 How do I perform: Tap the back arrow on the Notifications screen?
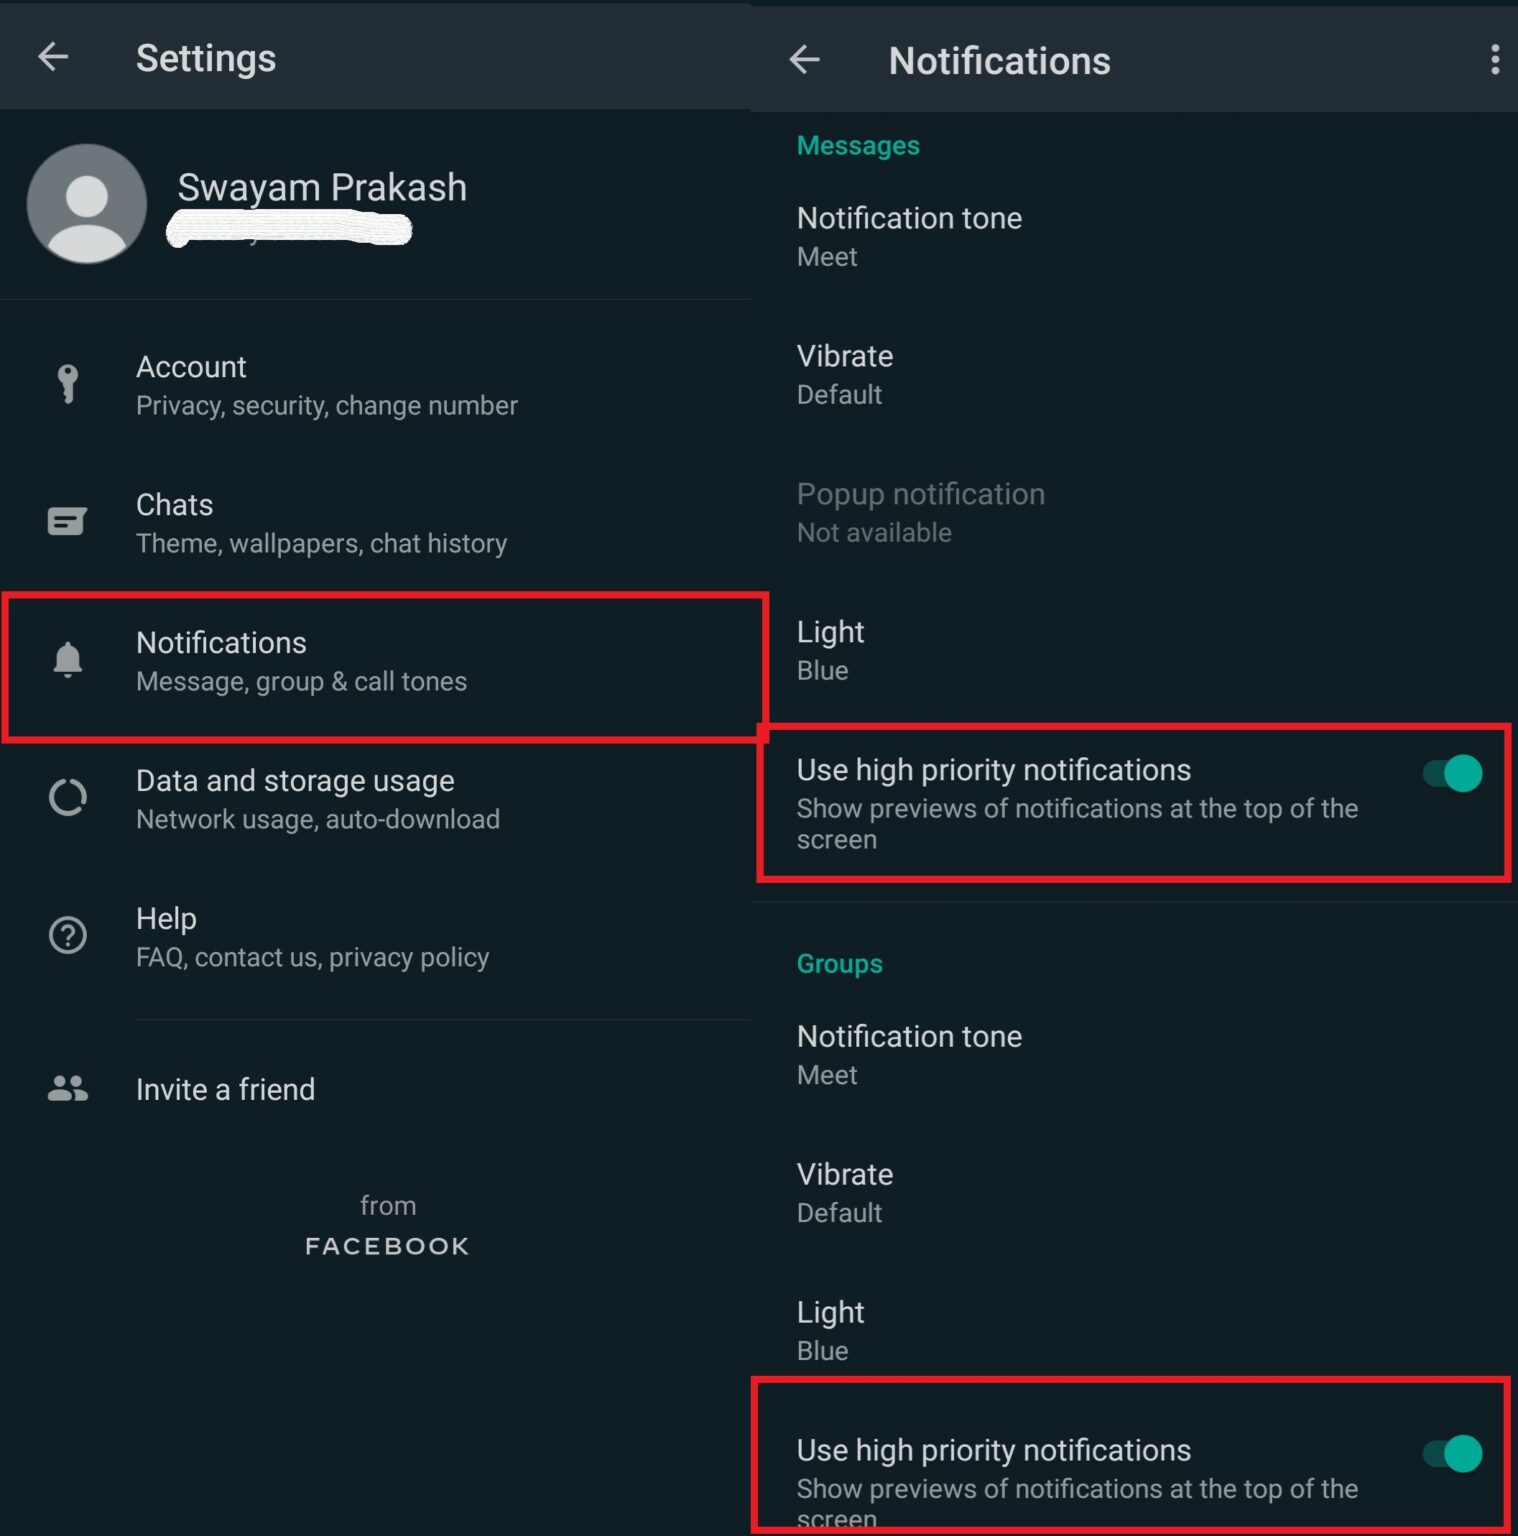[x=806, y=60]
